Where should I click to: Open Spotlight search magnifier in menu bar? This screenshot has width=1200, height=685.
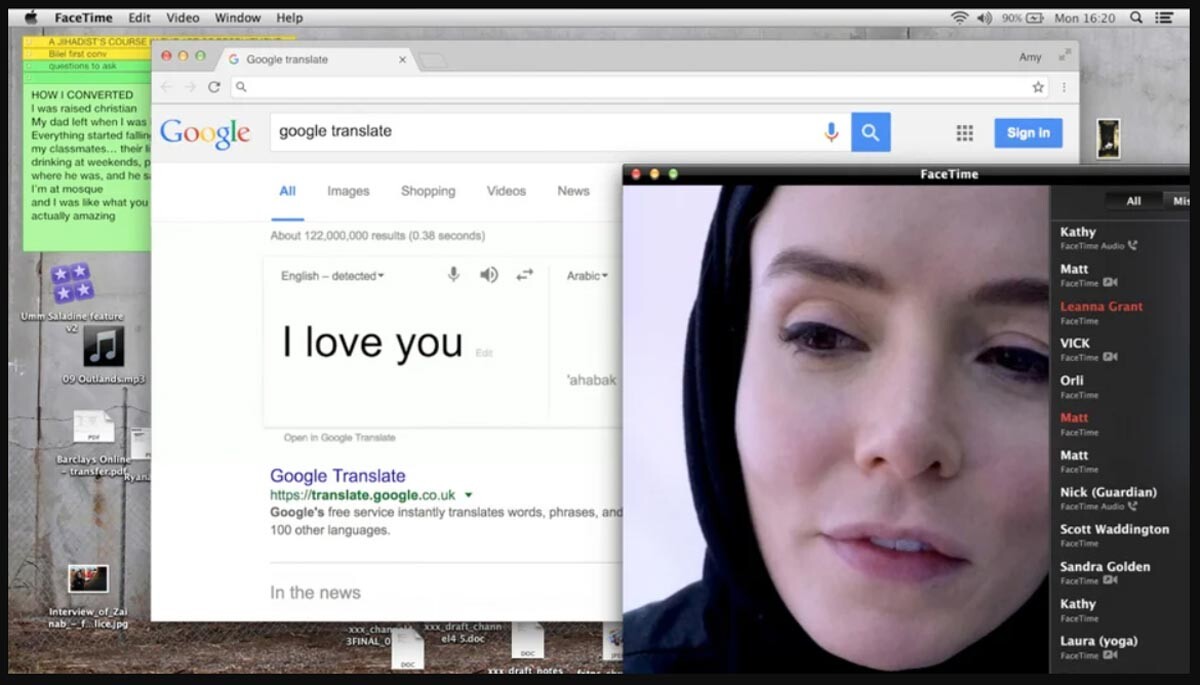tap(1136, 18)
